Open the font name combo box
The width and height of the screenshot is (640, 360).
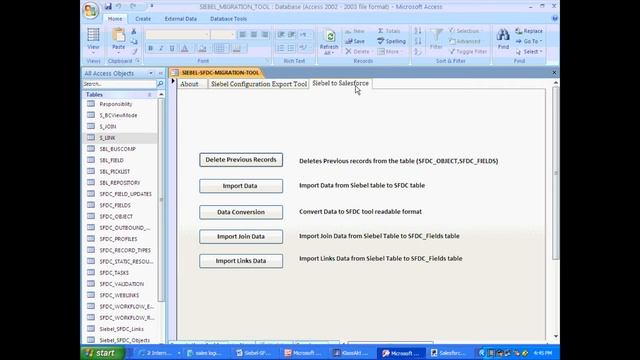[178, 35]
